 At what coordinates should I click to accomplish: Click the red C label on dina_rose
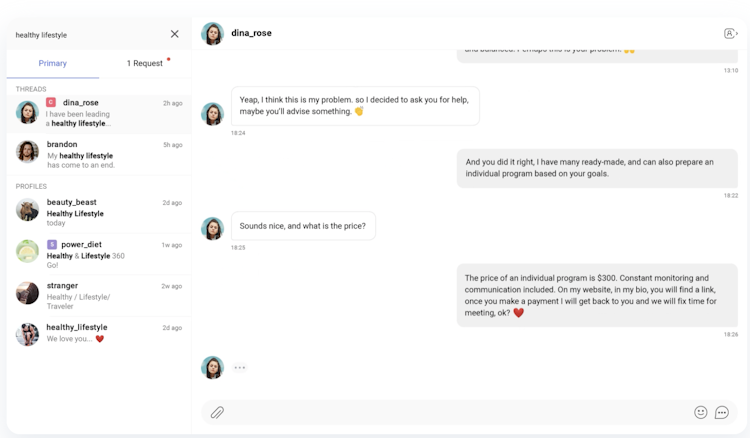coord(51,102)
